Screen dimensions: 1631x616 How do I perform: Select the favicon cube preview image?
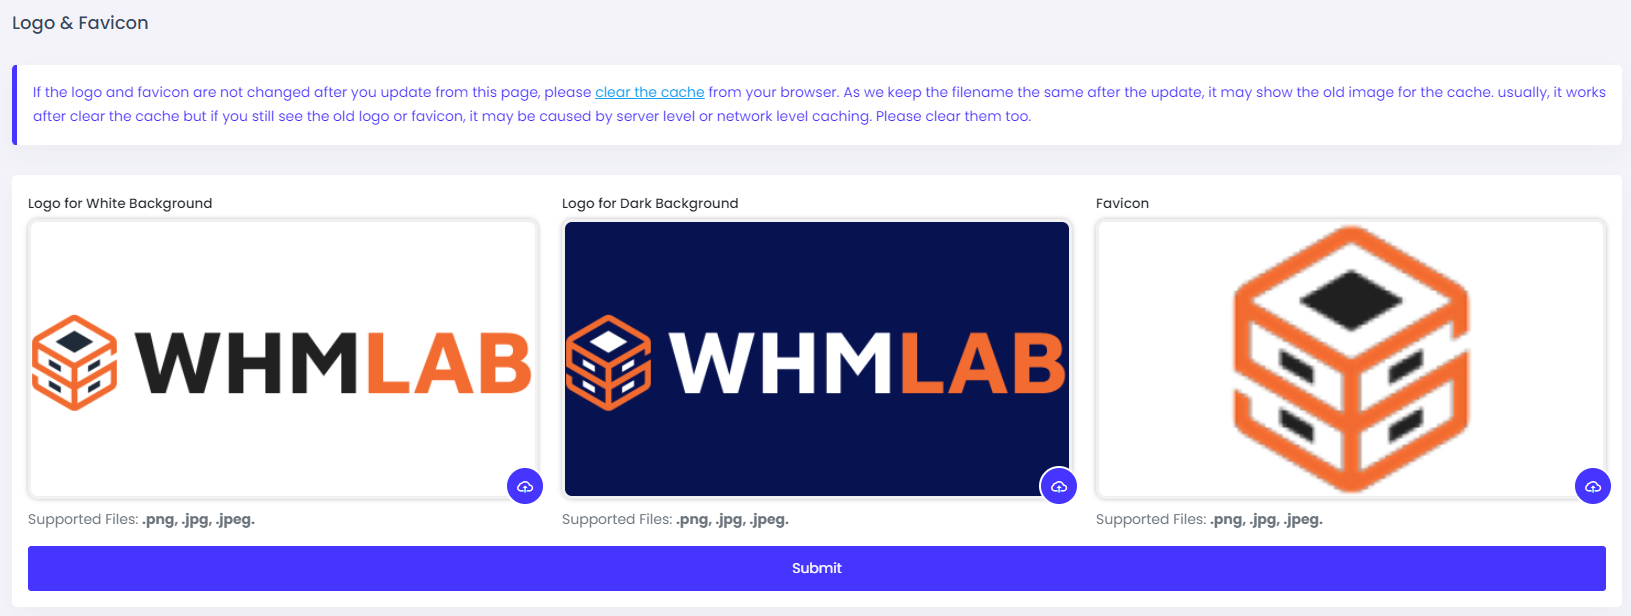pyautogui.click(x=1351, y=359)
